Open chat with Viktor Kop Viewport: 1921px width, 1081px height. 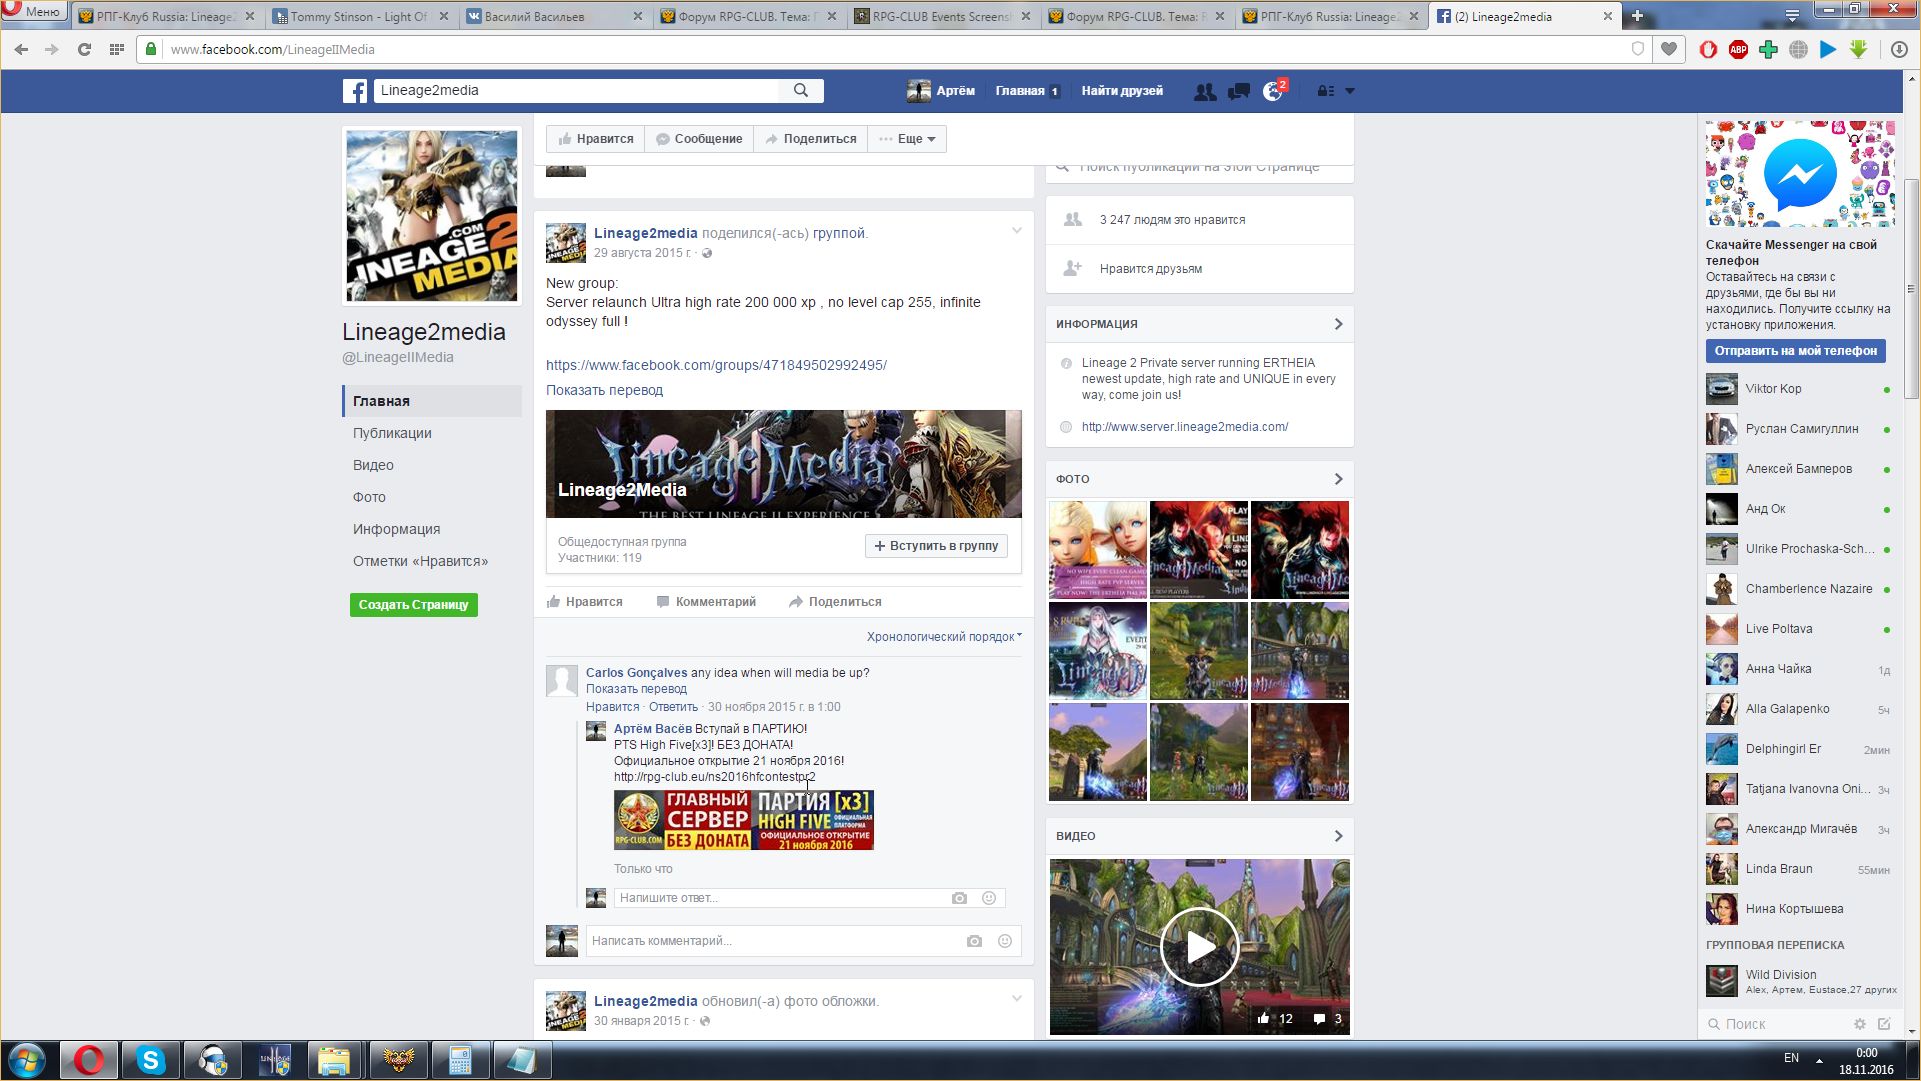(x=1798, y=389)
